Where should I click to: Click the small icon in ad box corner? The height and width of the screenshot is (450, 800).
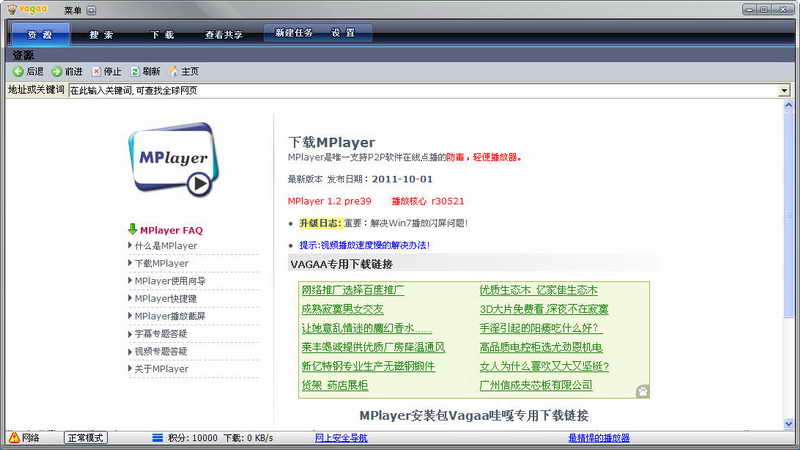(642, 392)
